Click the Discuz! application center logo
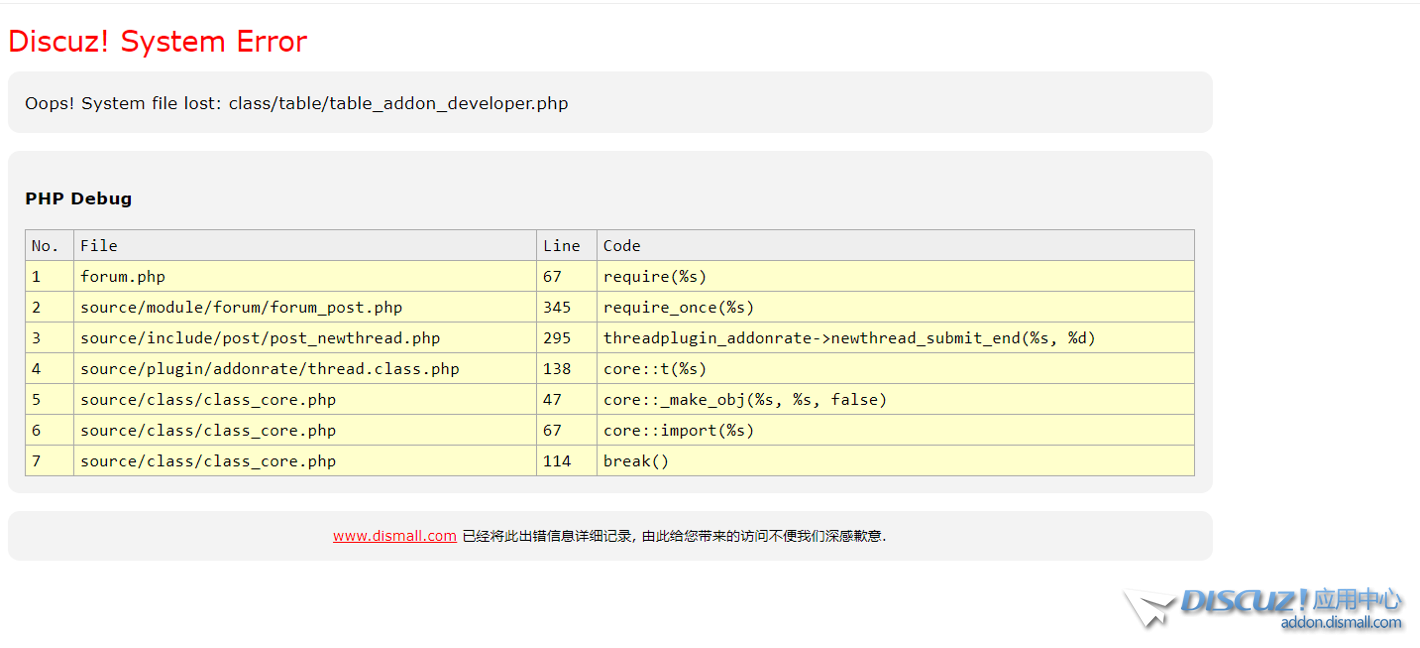 (x=1264, y=606)
